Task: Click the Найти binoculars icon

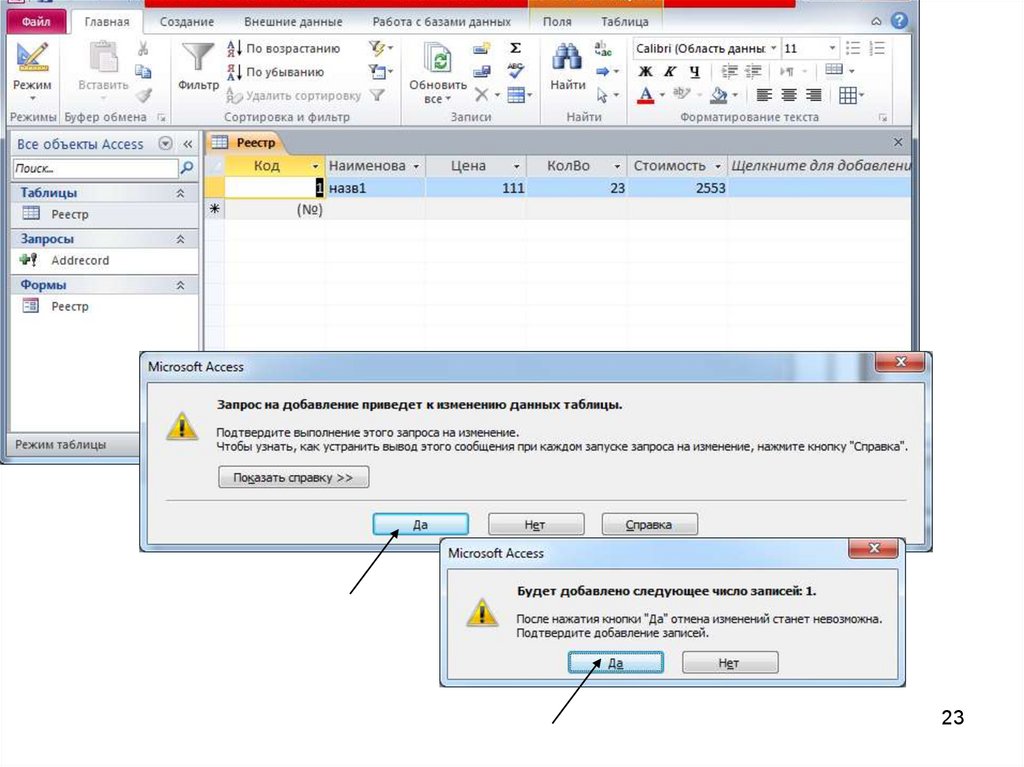Action: pyautogui.click(x=567, y=58)
